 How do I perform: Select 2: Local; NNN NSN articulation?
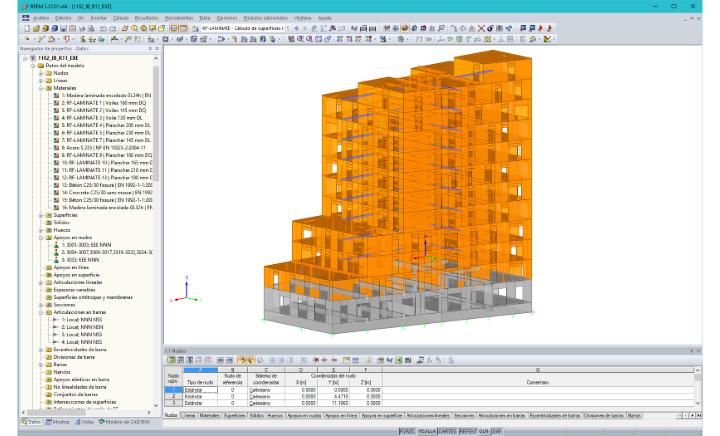pyautogui.click(x=82, y=327)
